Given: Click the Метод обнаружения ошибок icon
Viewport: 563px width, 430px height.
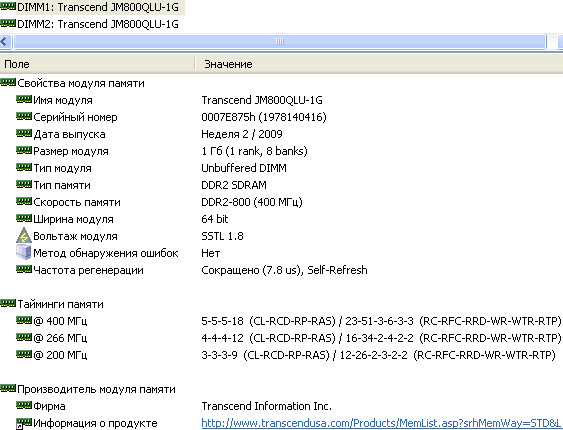Looking at the screenshot, I should point(24,252).
